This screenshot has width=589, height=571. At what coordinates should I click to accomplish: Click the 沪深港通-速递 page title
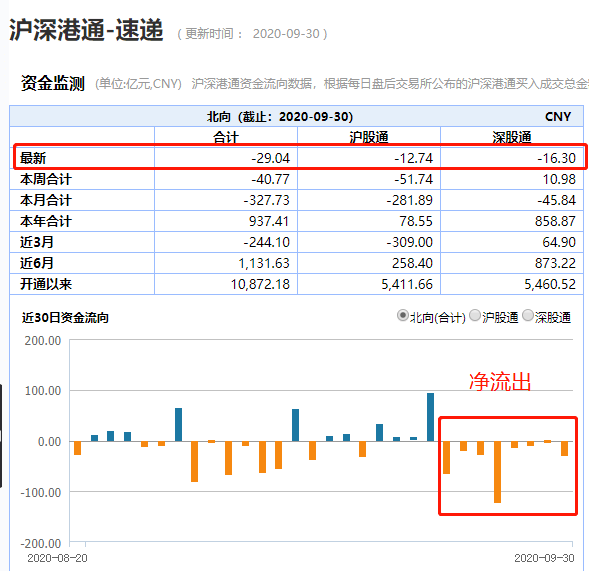coord(86,30)
